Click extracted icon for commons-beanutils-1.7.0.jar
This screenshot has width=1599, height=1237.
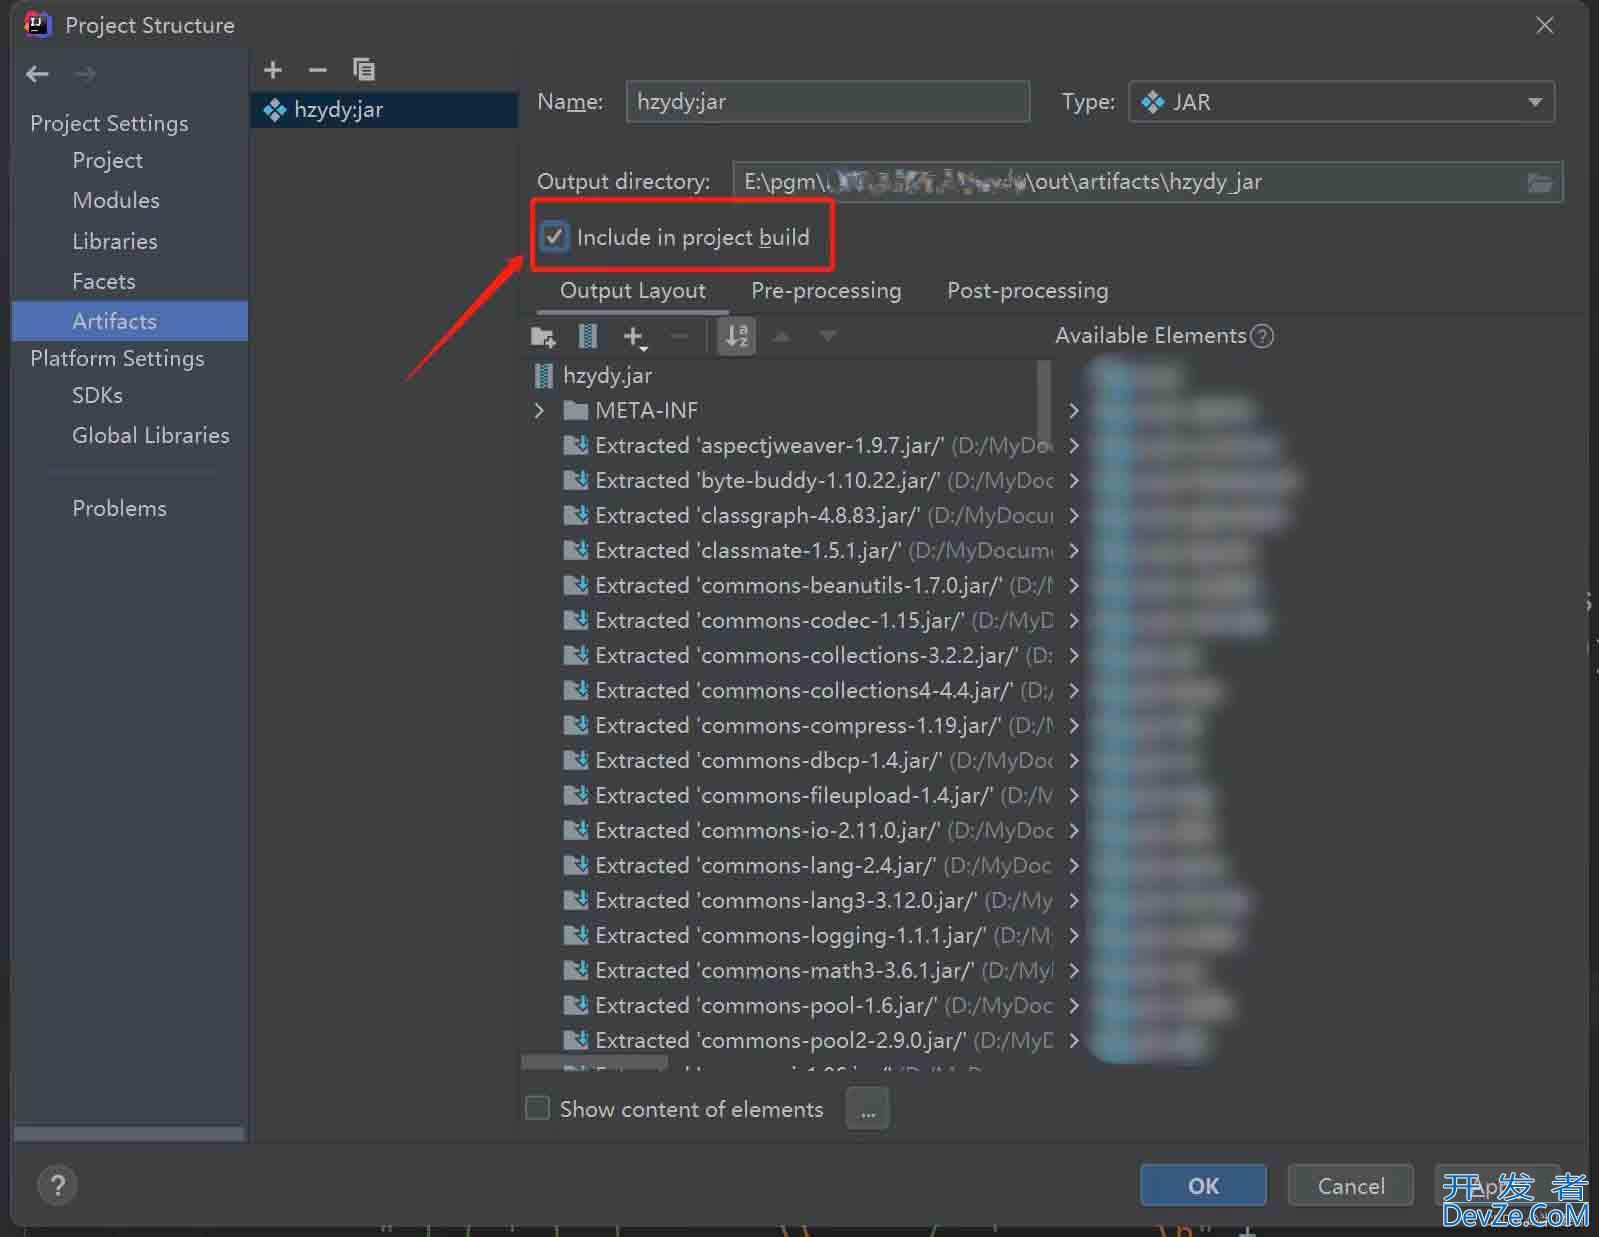coord(575,586)
